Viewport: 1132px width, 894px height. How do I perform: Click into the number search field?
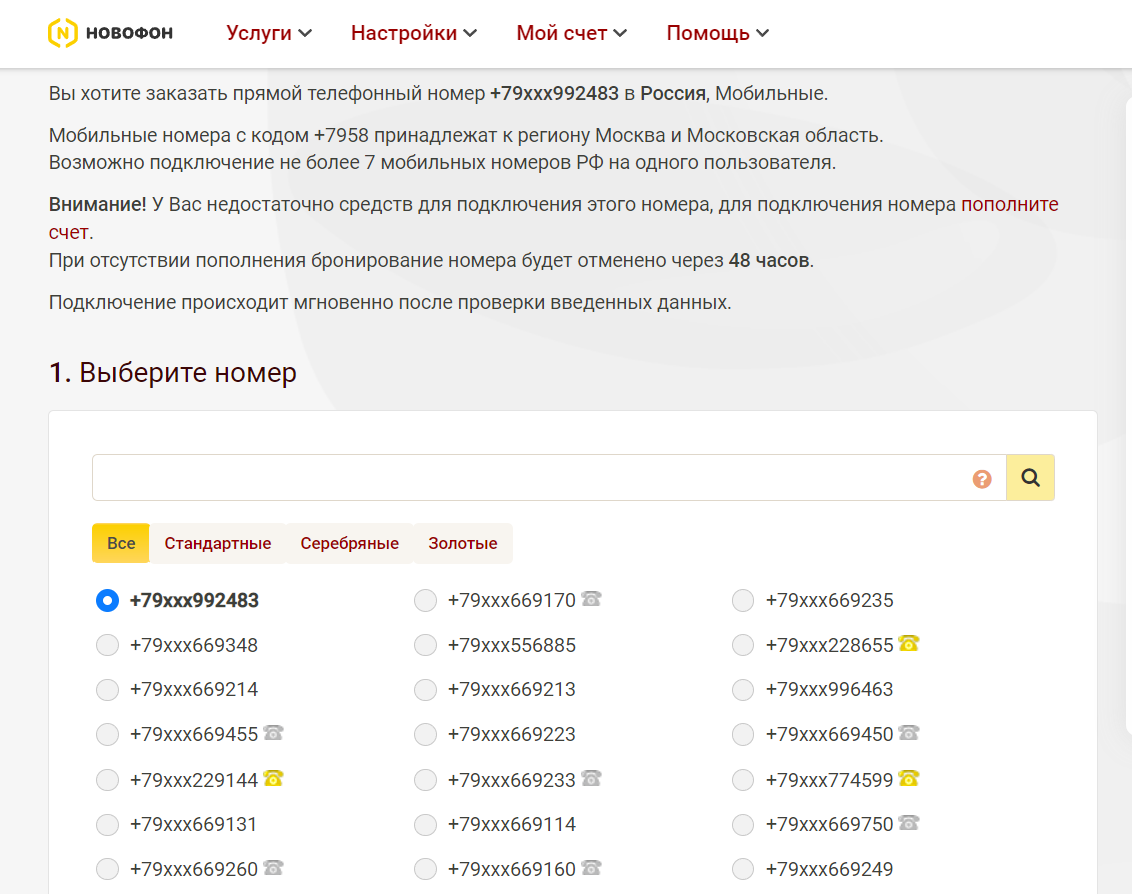(x=530, y=478)
